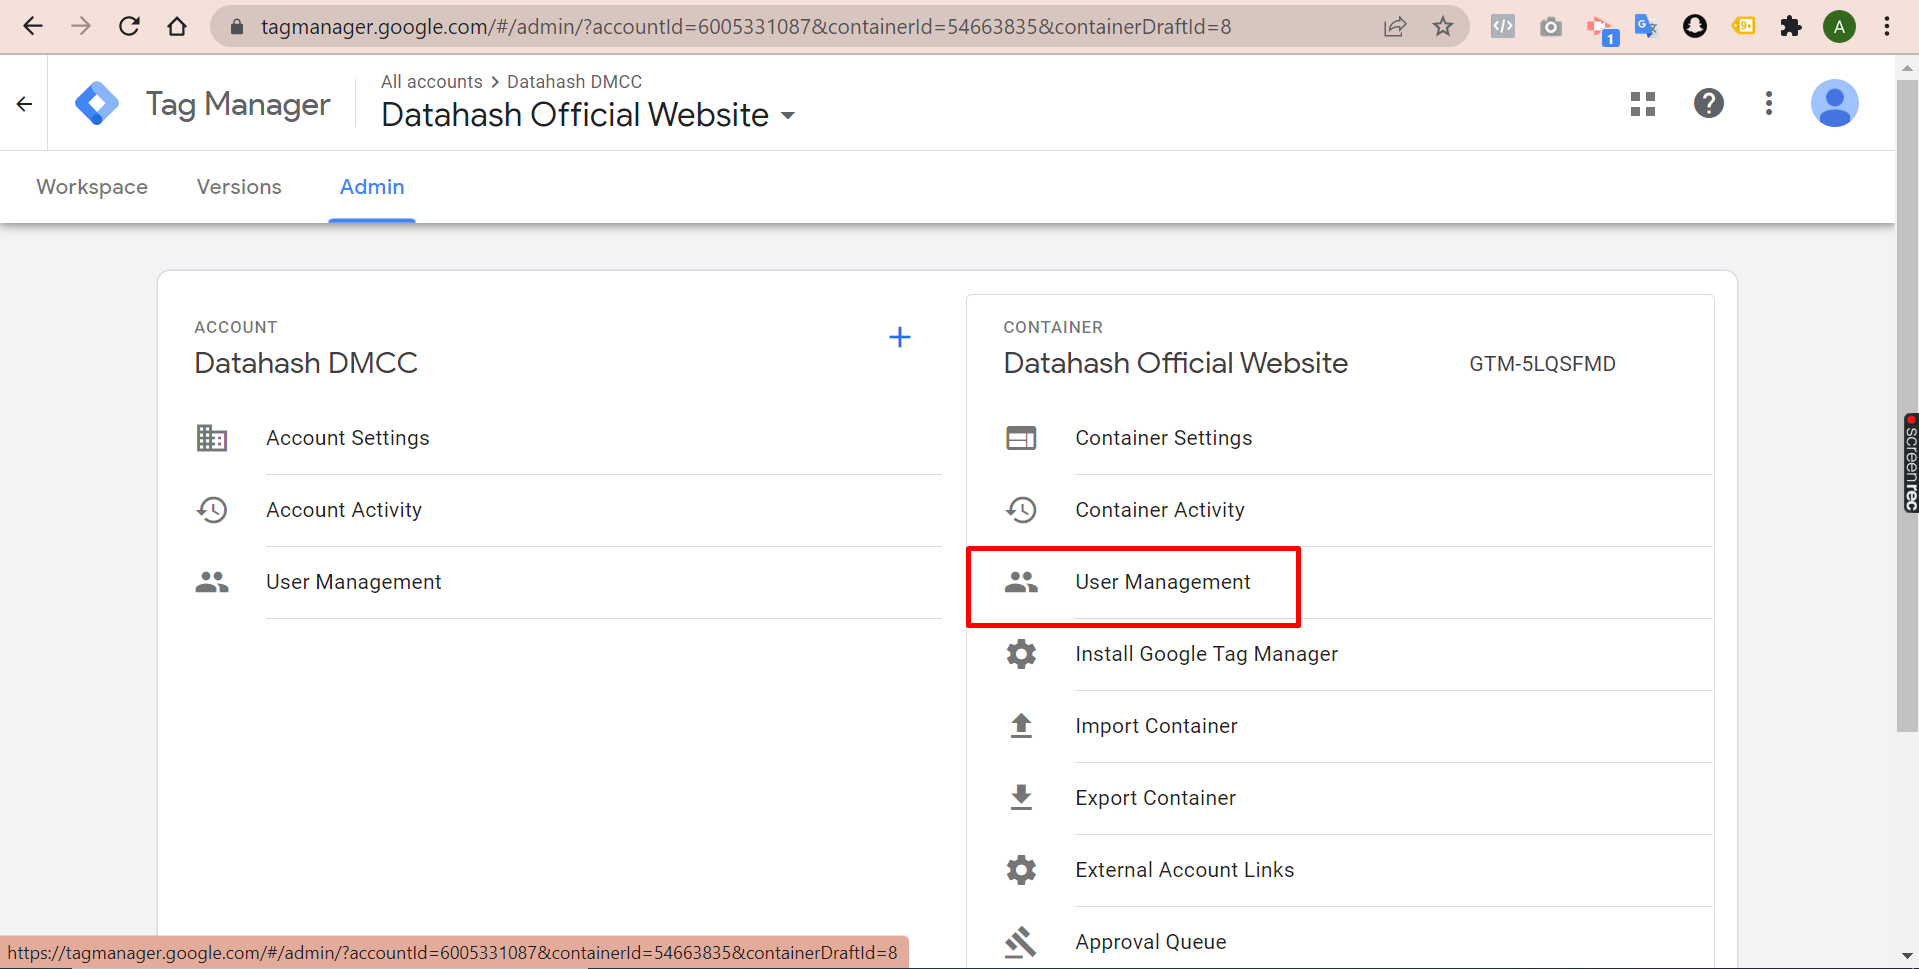Open Tag Manager more options menu
1919x969 pixels.
1769,103
